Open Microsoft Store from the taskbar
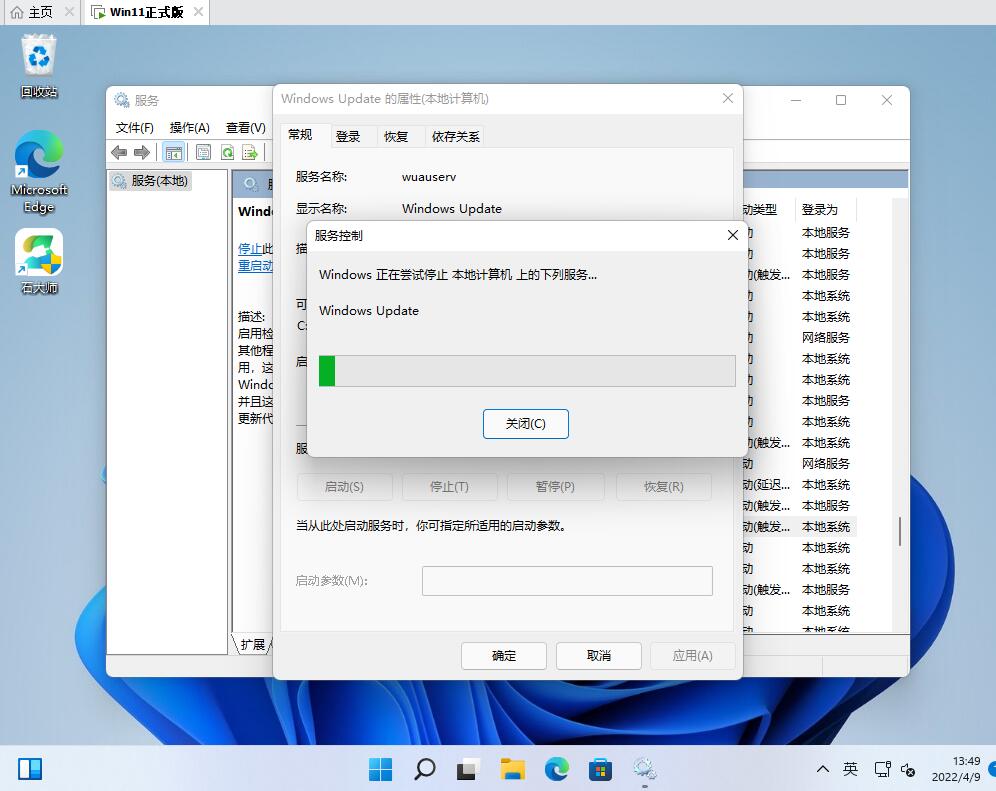 pyautogui.click(x=600, y=769)
